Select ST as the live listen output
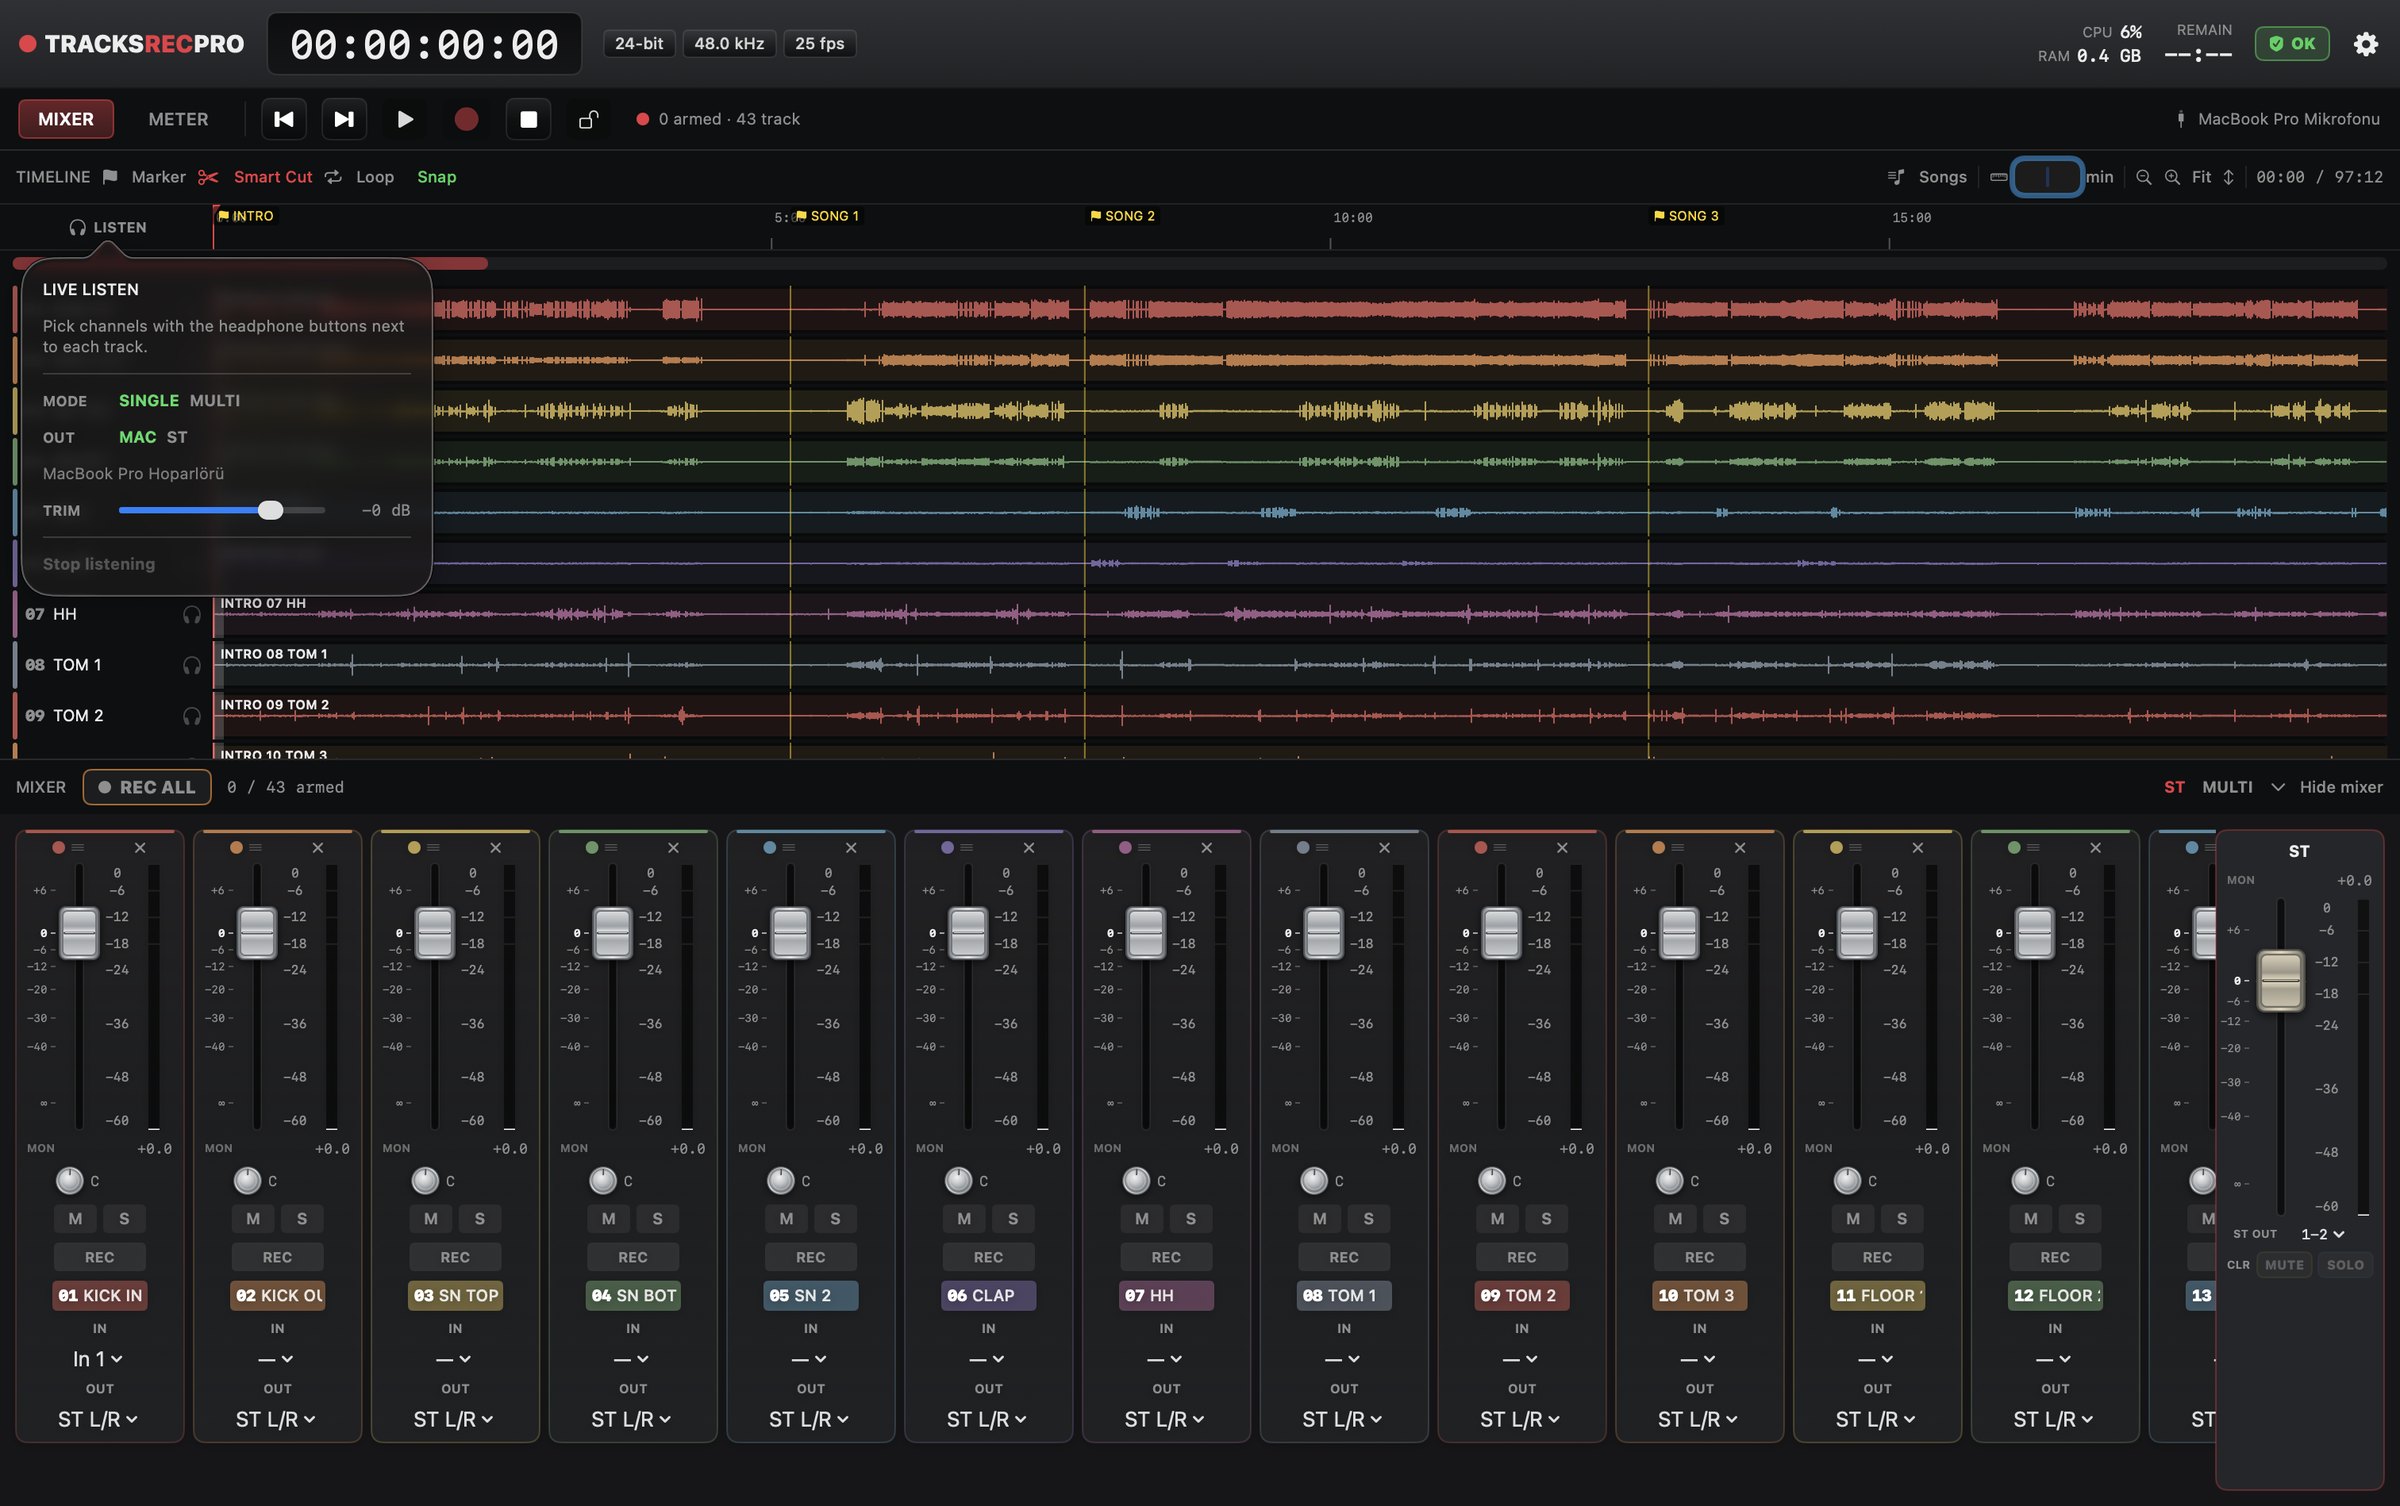This screenshot has width=2400, height=1506. [177, 437]
